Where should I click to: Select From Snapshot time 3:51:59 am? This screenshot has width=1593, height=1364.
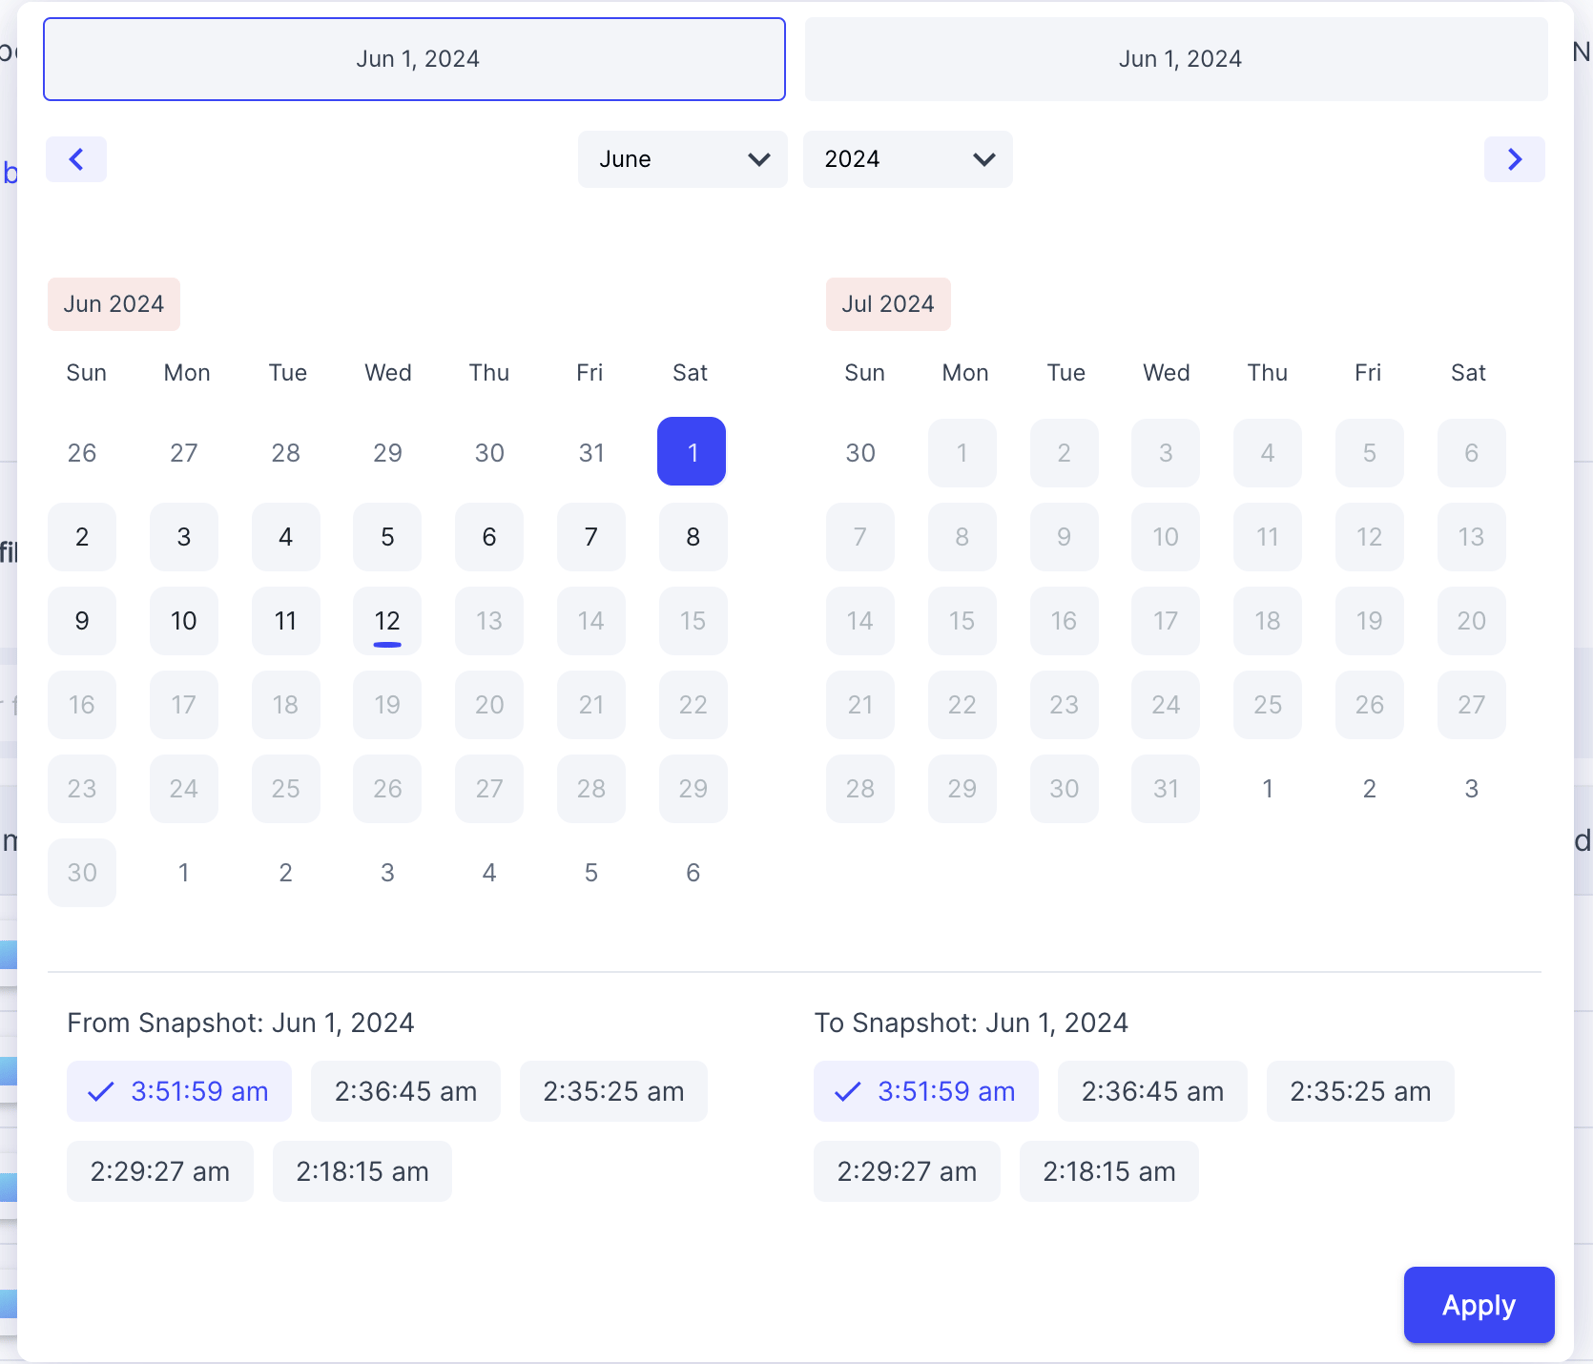pyautogui.click(x=179, y=1091)
